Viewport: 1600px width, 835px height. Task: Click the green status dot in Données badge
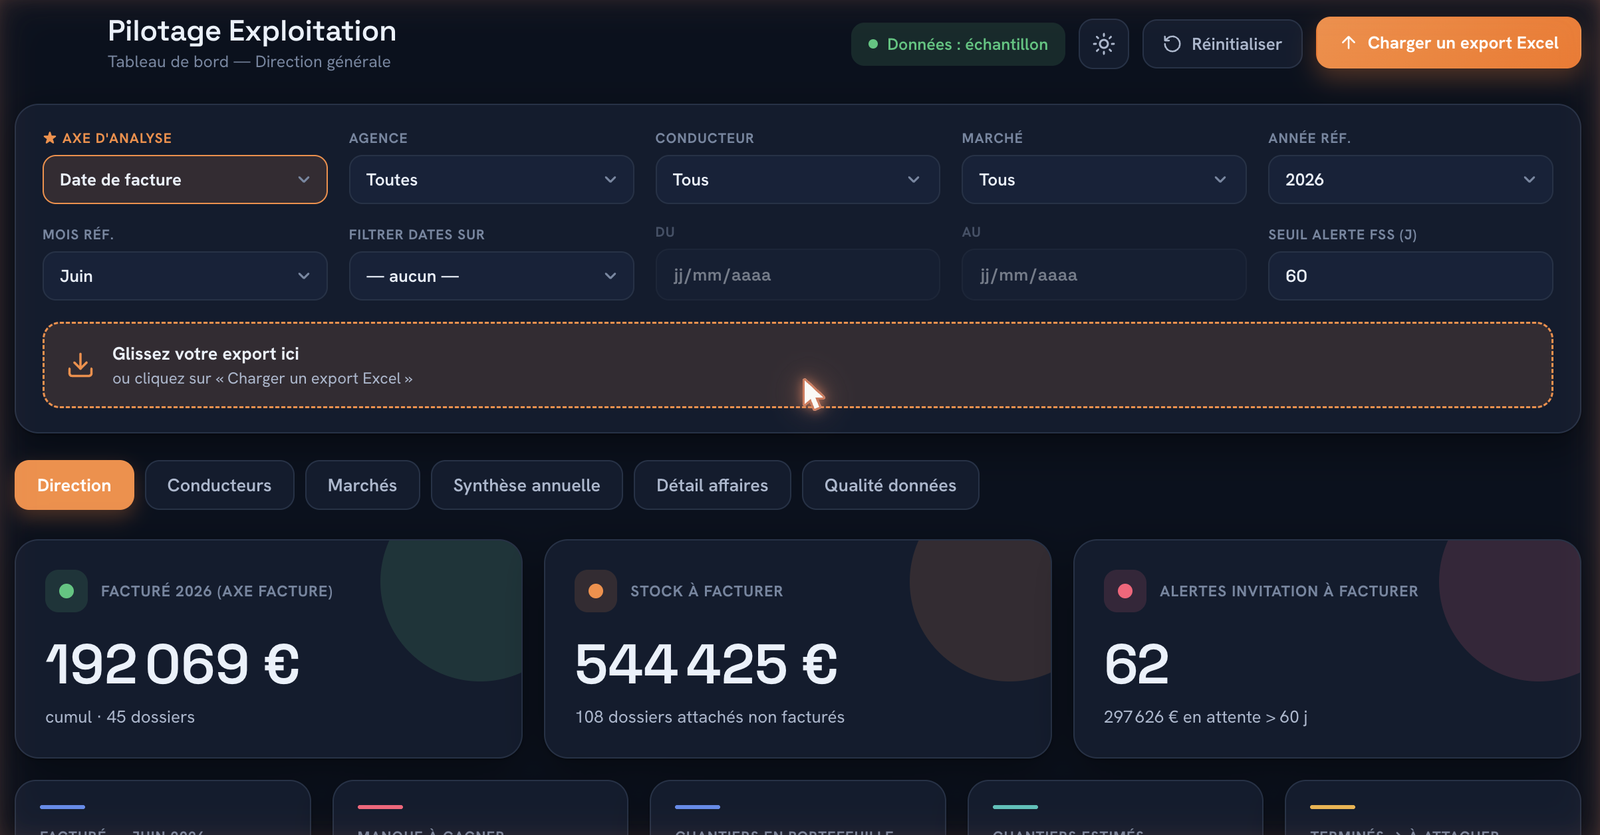(873, 44)
